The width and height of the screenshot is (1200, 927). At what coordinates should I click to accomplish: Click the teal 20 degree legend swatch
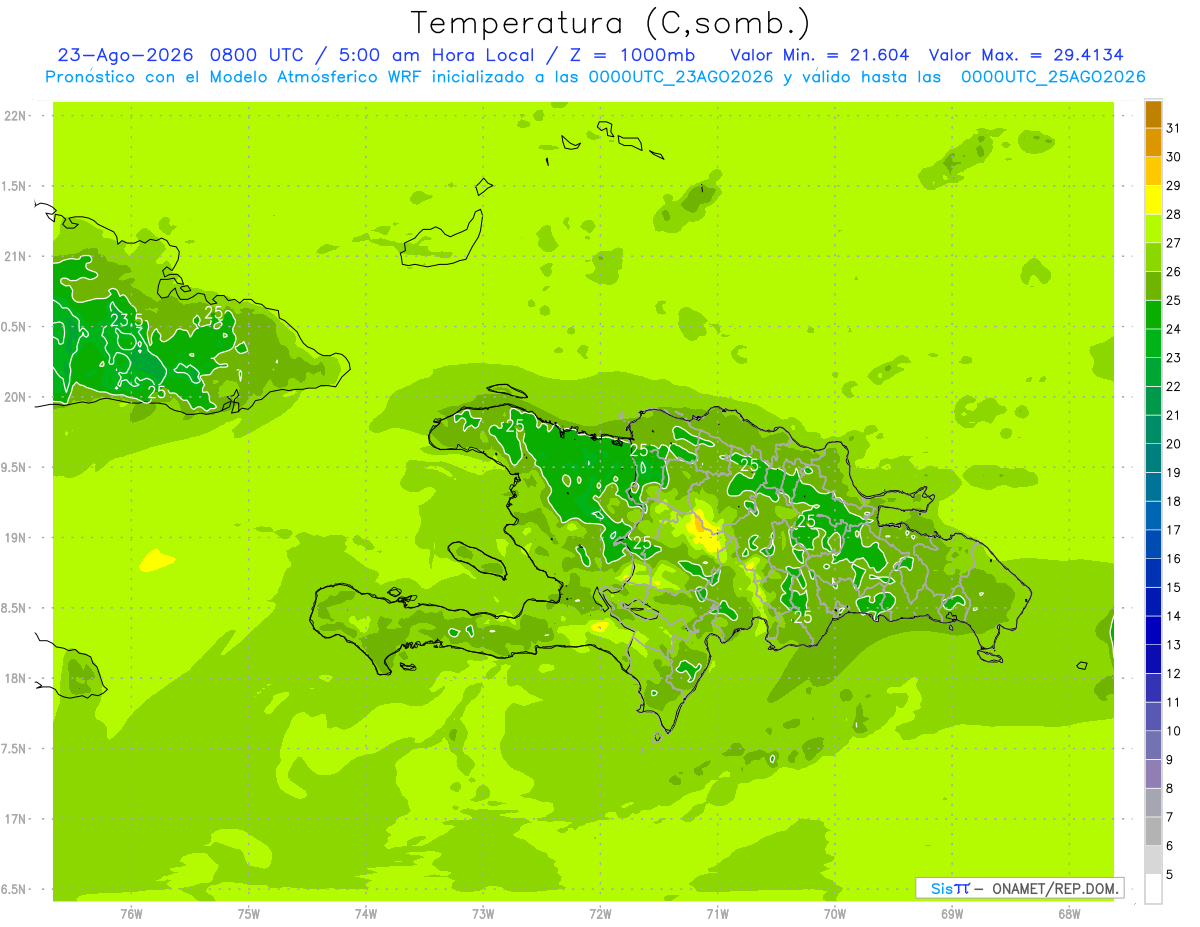(1153, 430)
